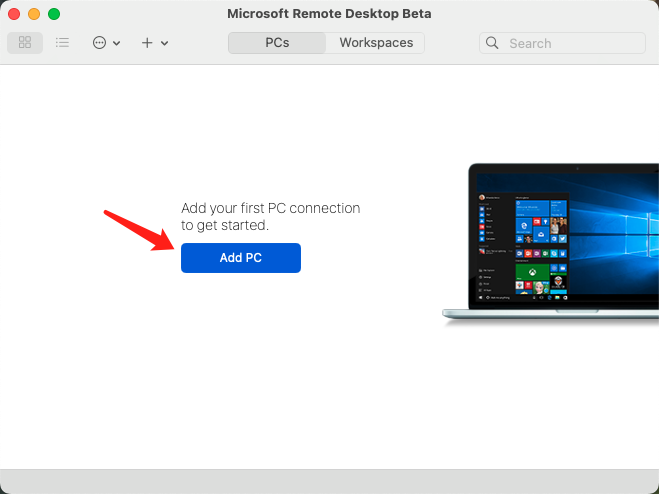Focus the Search field
This screenshot has height=494, width=659.
point(562,43)
